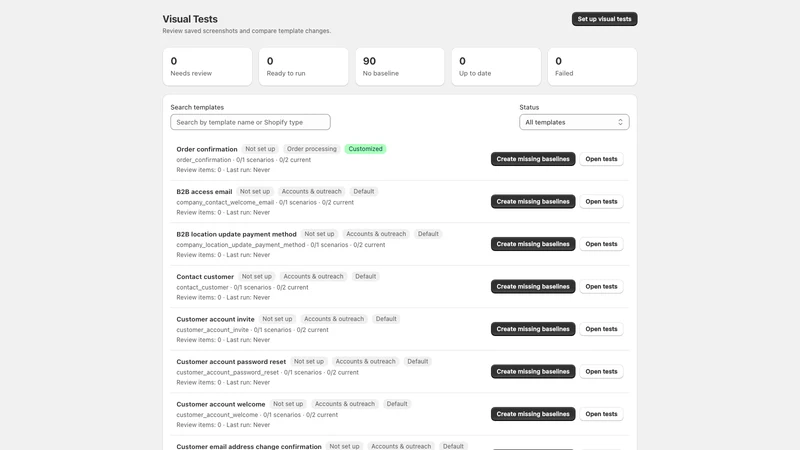The height and width of the screenshot is (450, 800).
Task: Click the Visual Tests page heading
Action: pos(190,19)
